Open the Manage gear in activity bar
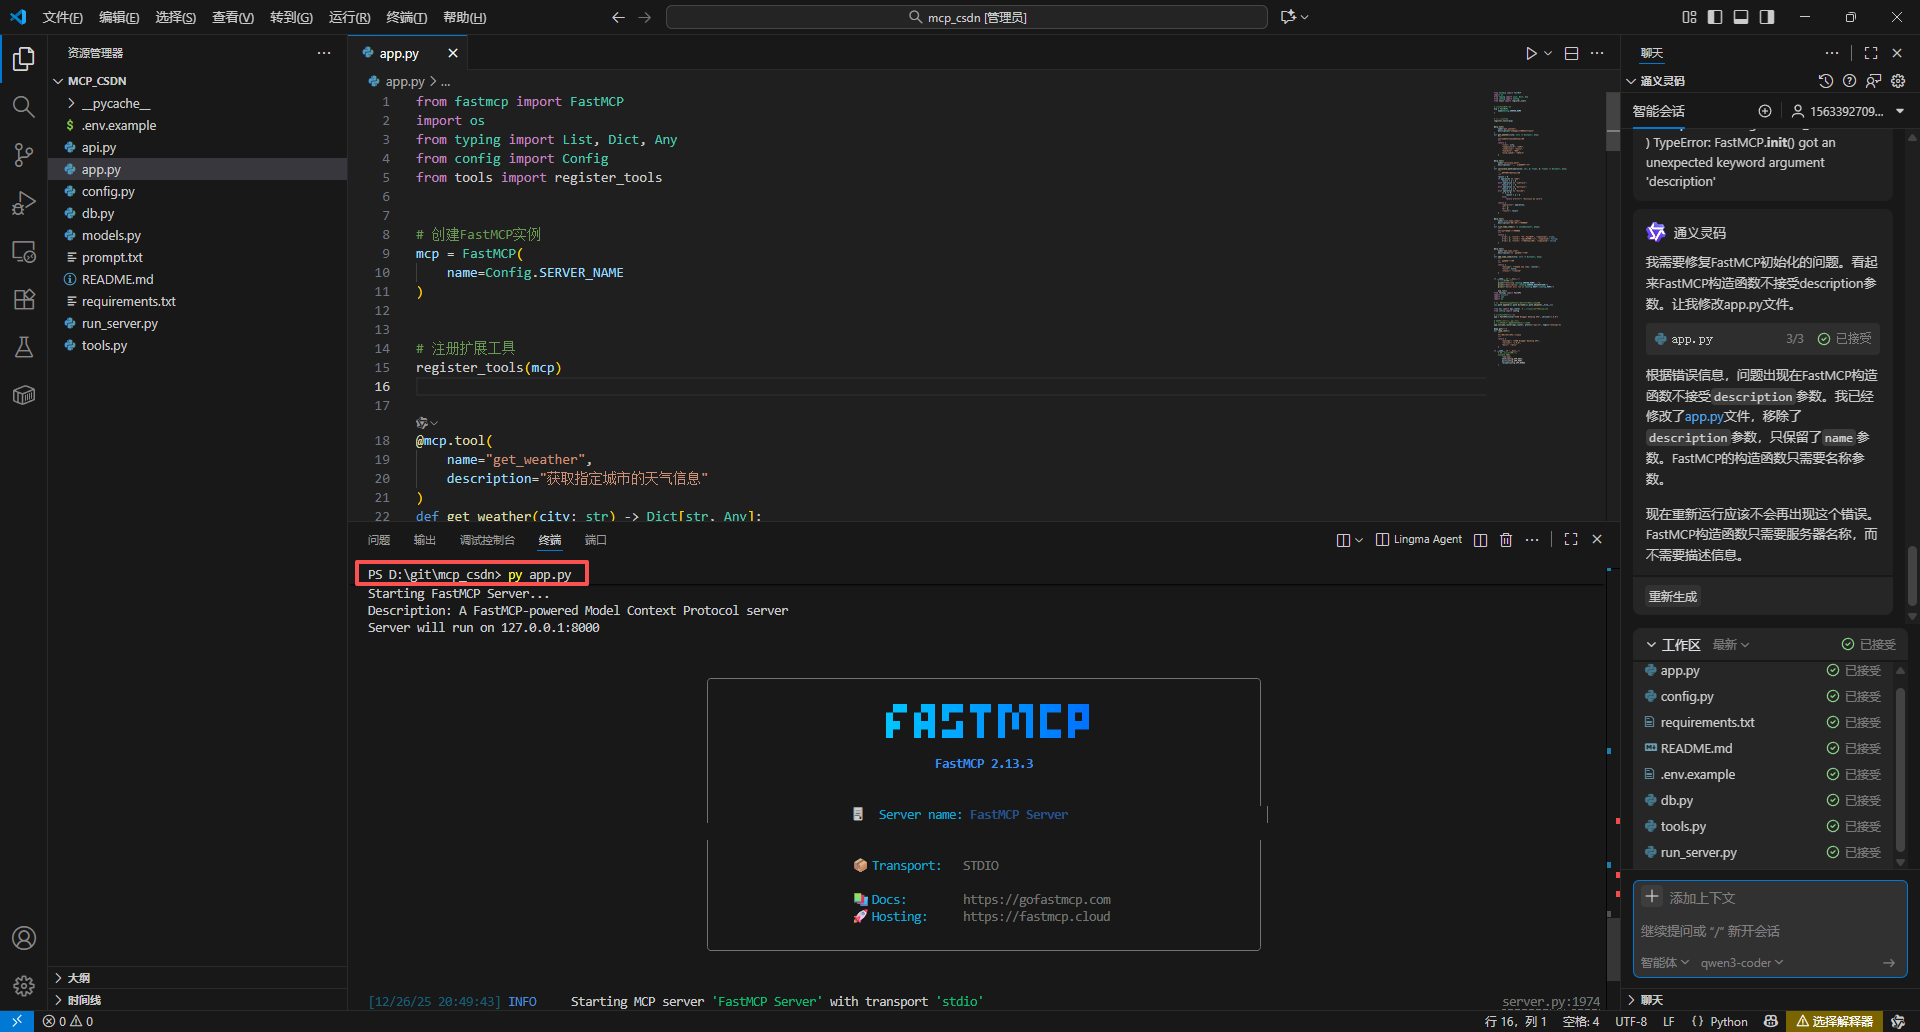1920x1032 pixels. coord(24,986)
